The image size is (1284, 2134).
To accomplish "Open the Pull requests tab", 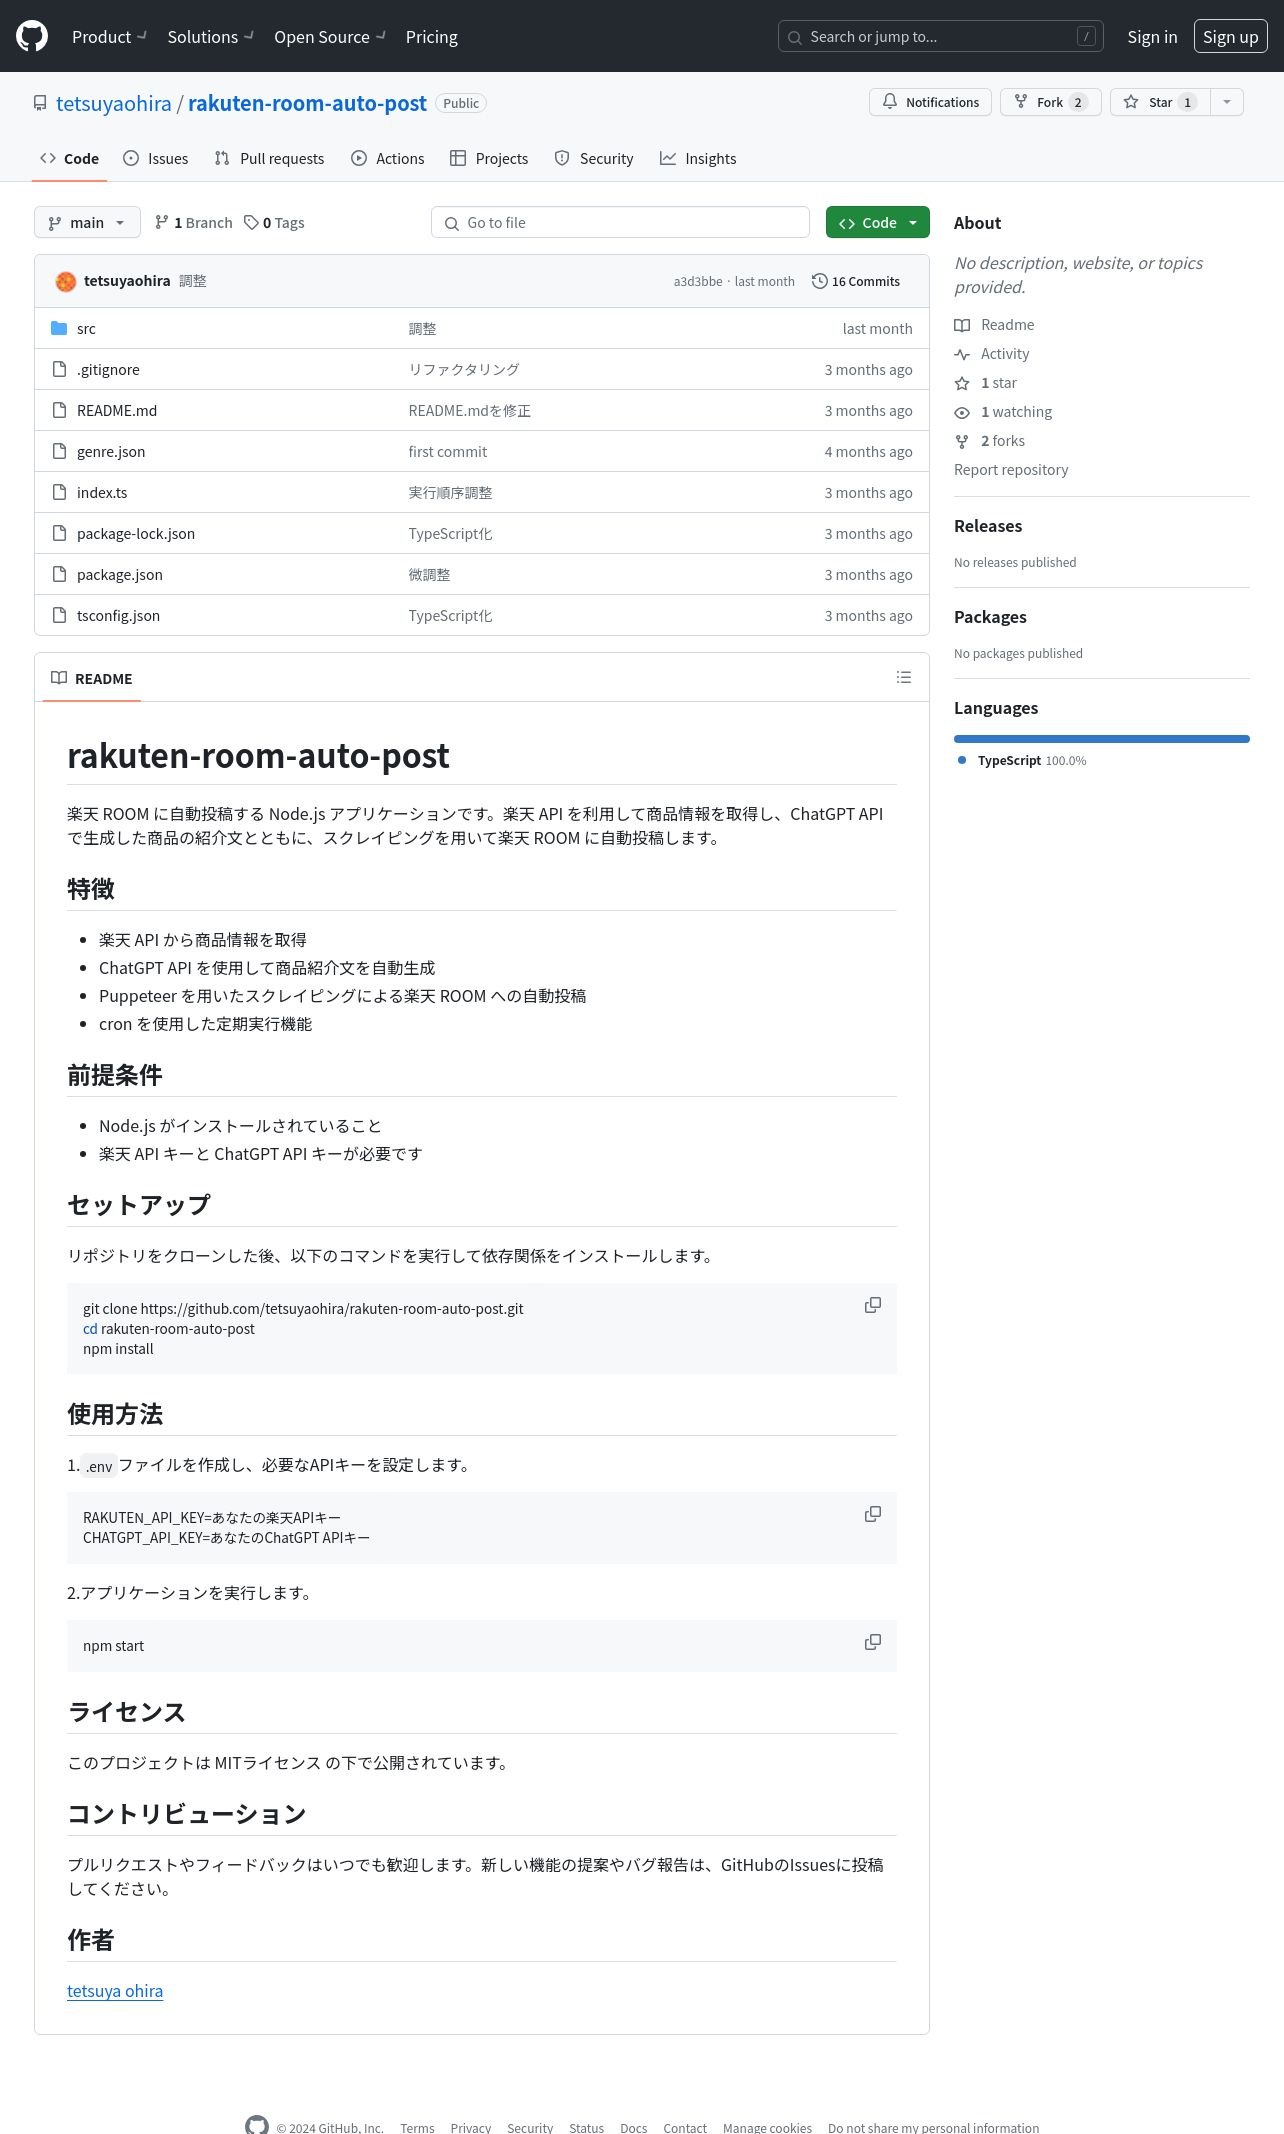I will (x=269, y=158).
